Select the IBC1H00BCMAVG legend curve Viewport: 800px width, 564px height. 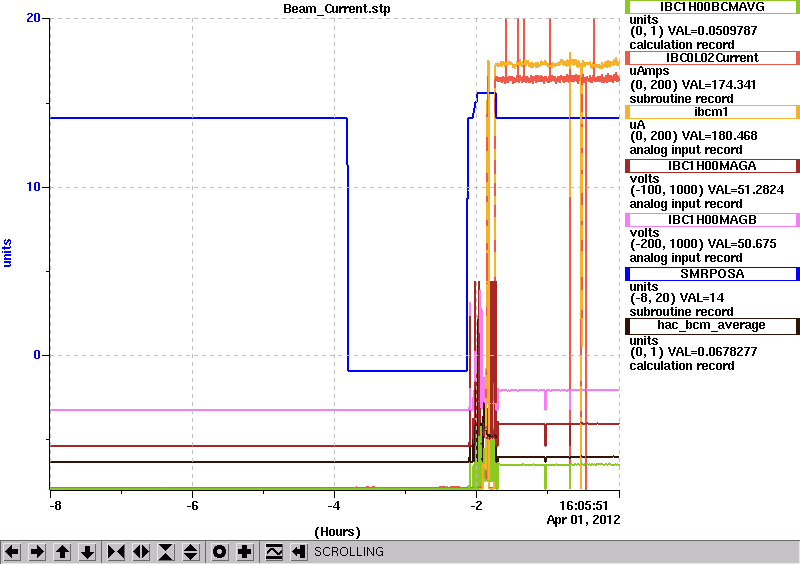[712, 7]
